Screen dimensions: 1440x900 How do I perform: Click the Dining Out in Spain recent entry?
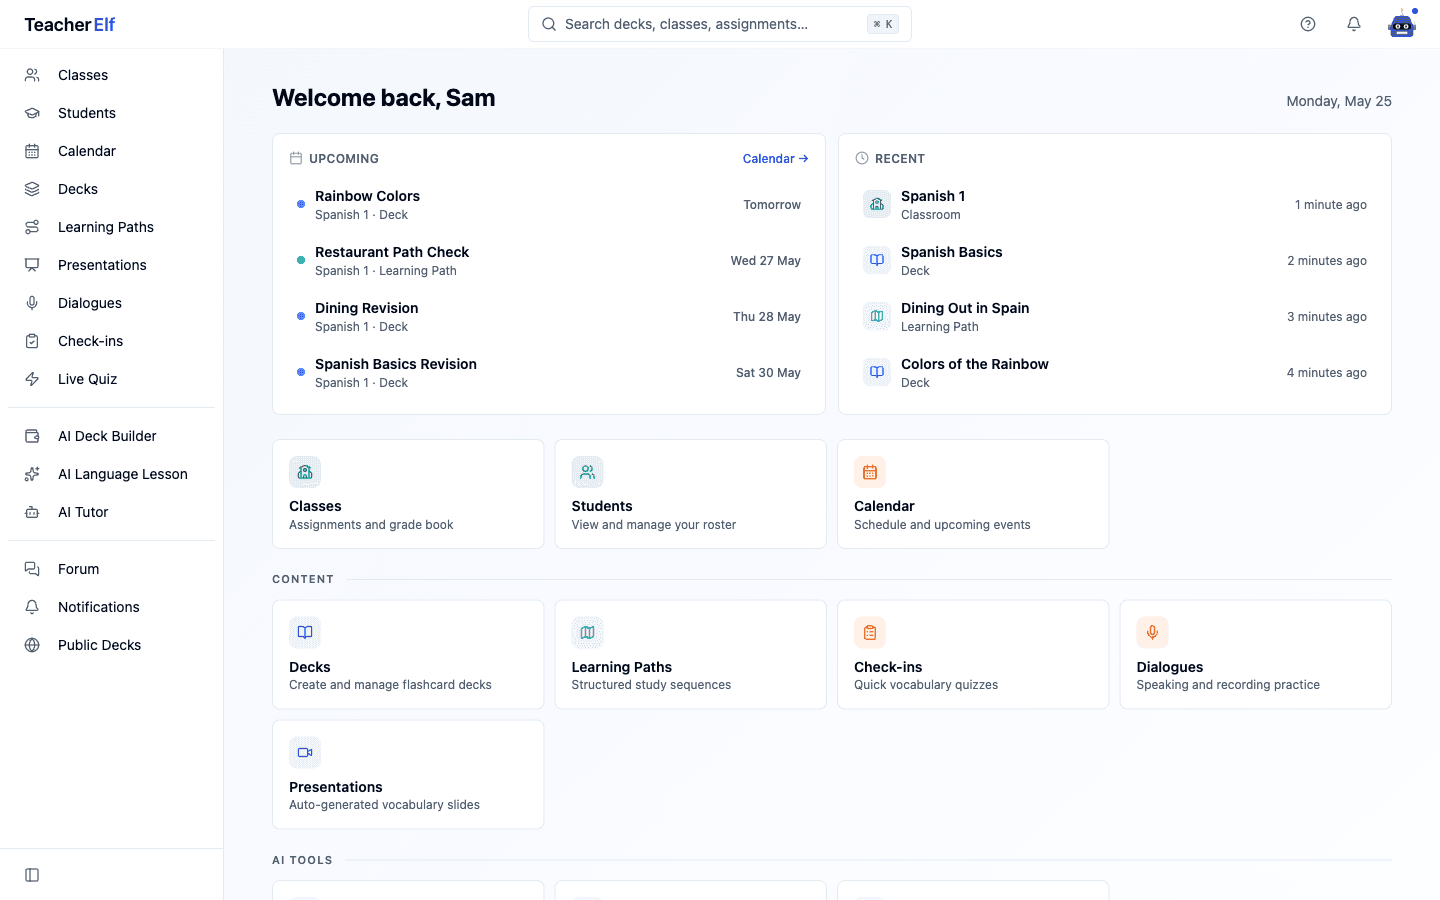click(x=1115, y=316)
